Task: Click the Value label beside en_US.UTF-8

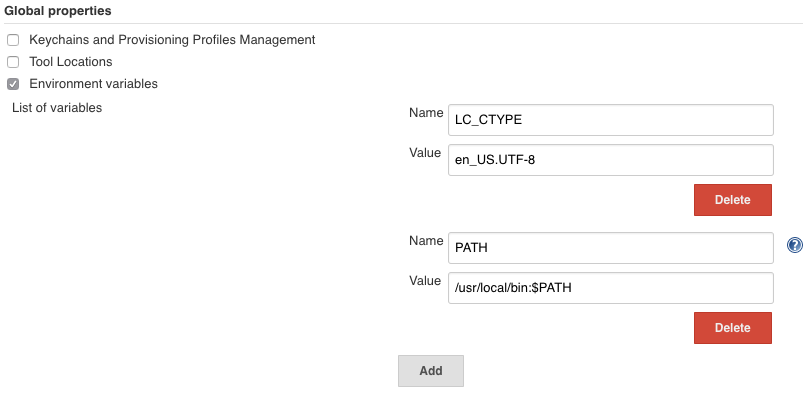Action: [425, 153]
